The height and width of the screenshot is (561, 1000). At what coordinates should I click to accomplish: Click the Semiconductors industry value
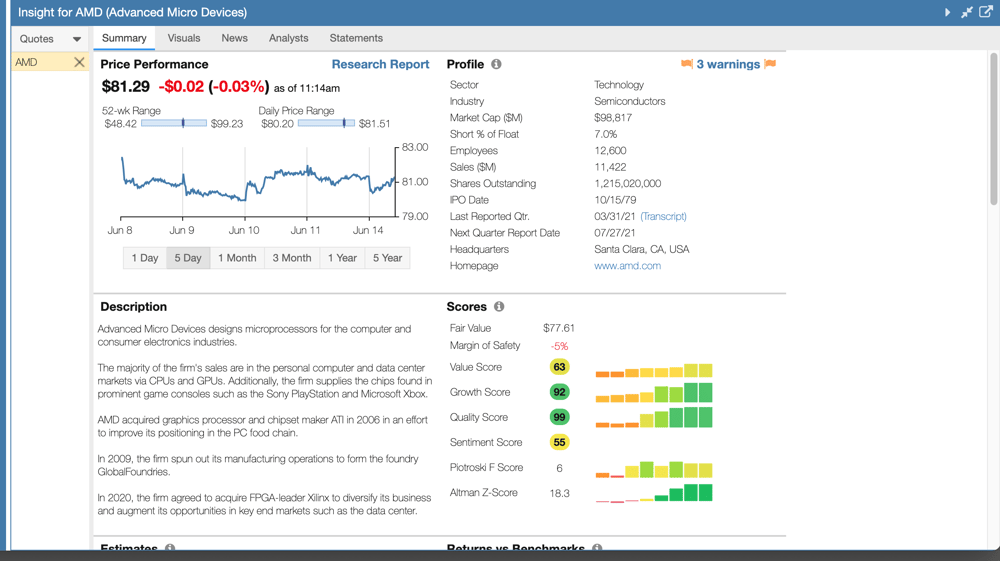(629, 101)
